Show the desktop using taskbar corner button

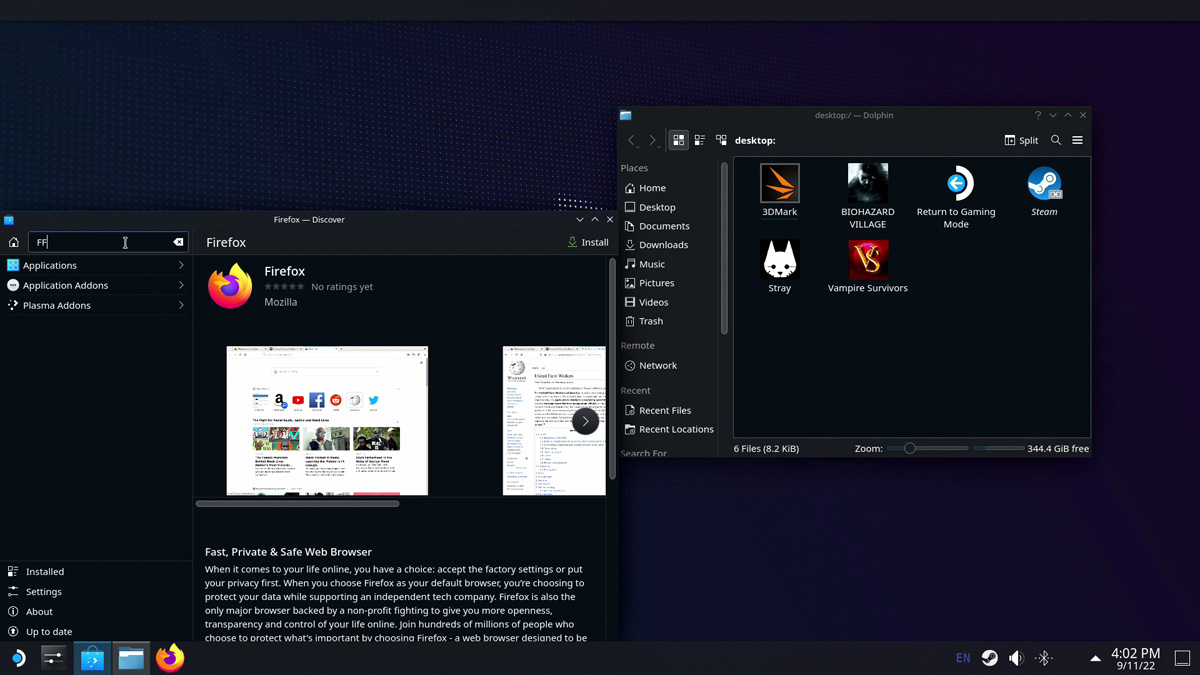[1182, 658]
